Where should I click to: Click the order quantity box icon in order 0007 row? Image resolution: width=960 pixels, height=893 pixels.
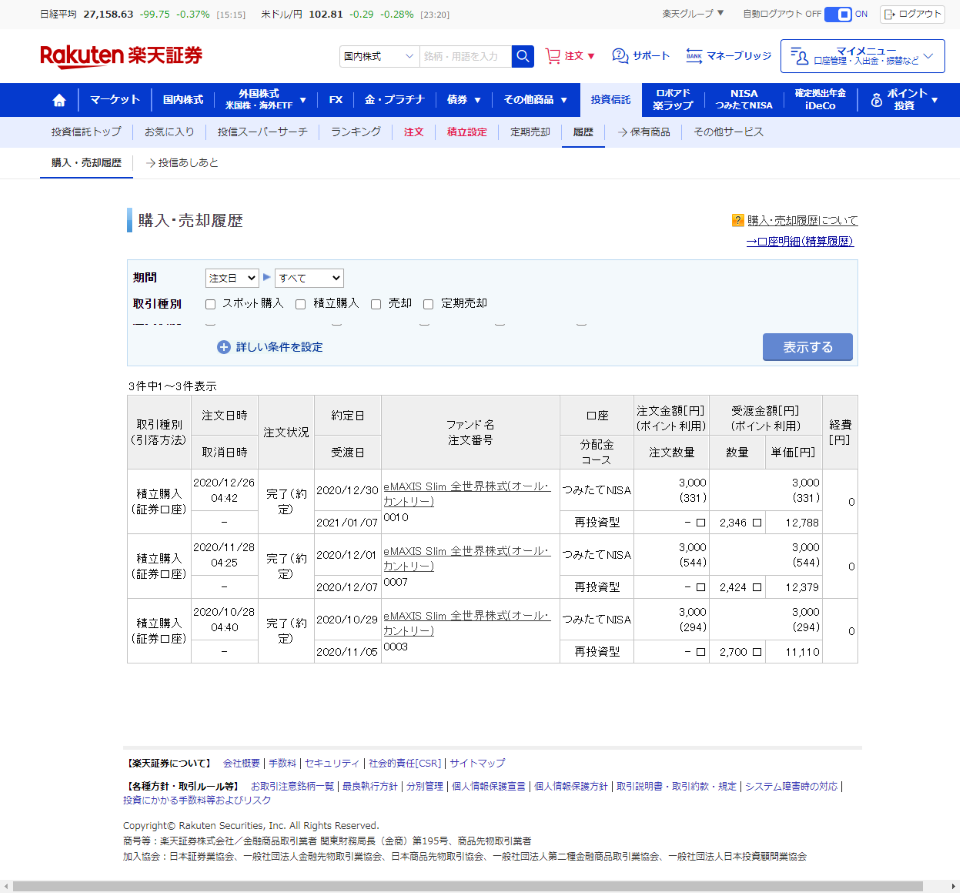click(x=700, y=587)
